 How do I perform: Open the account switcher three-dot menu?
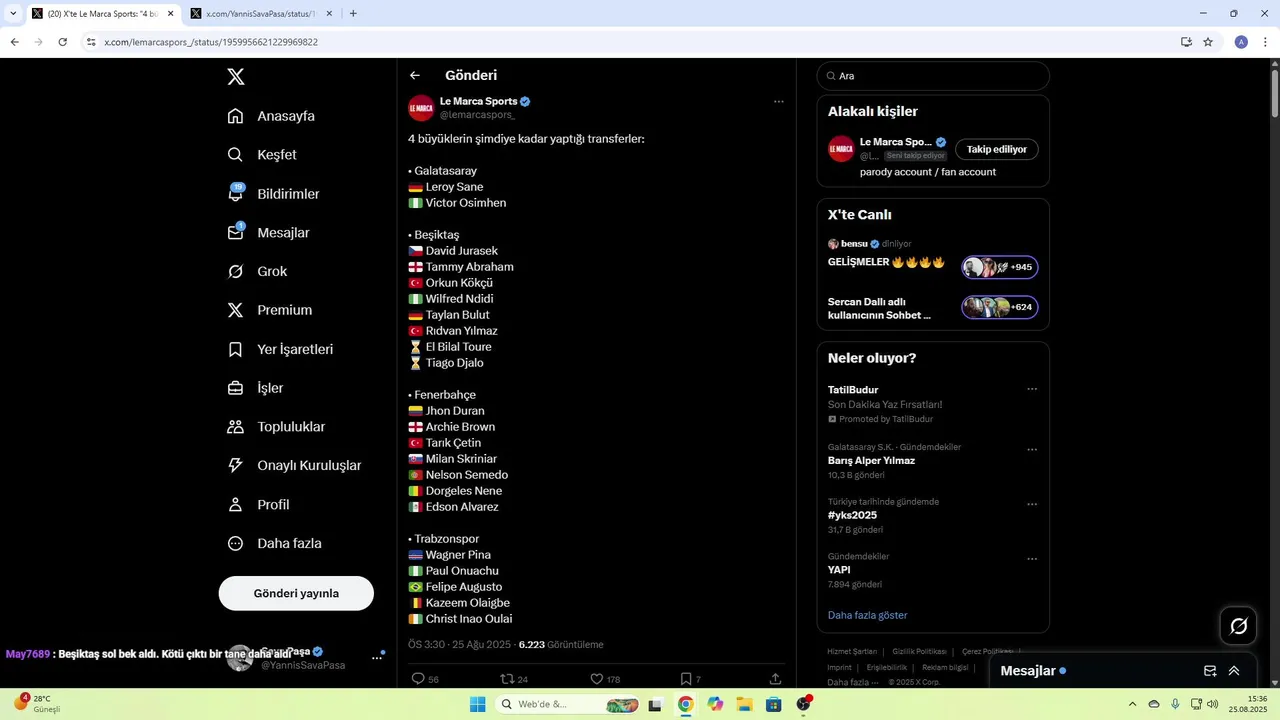[378, 657]
